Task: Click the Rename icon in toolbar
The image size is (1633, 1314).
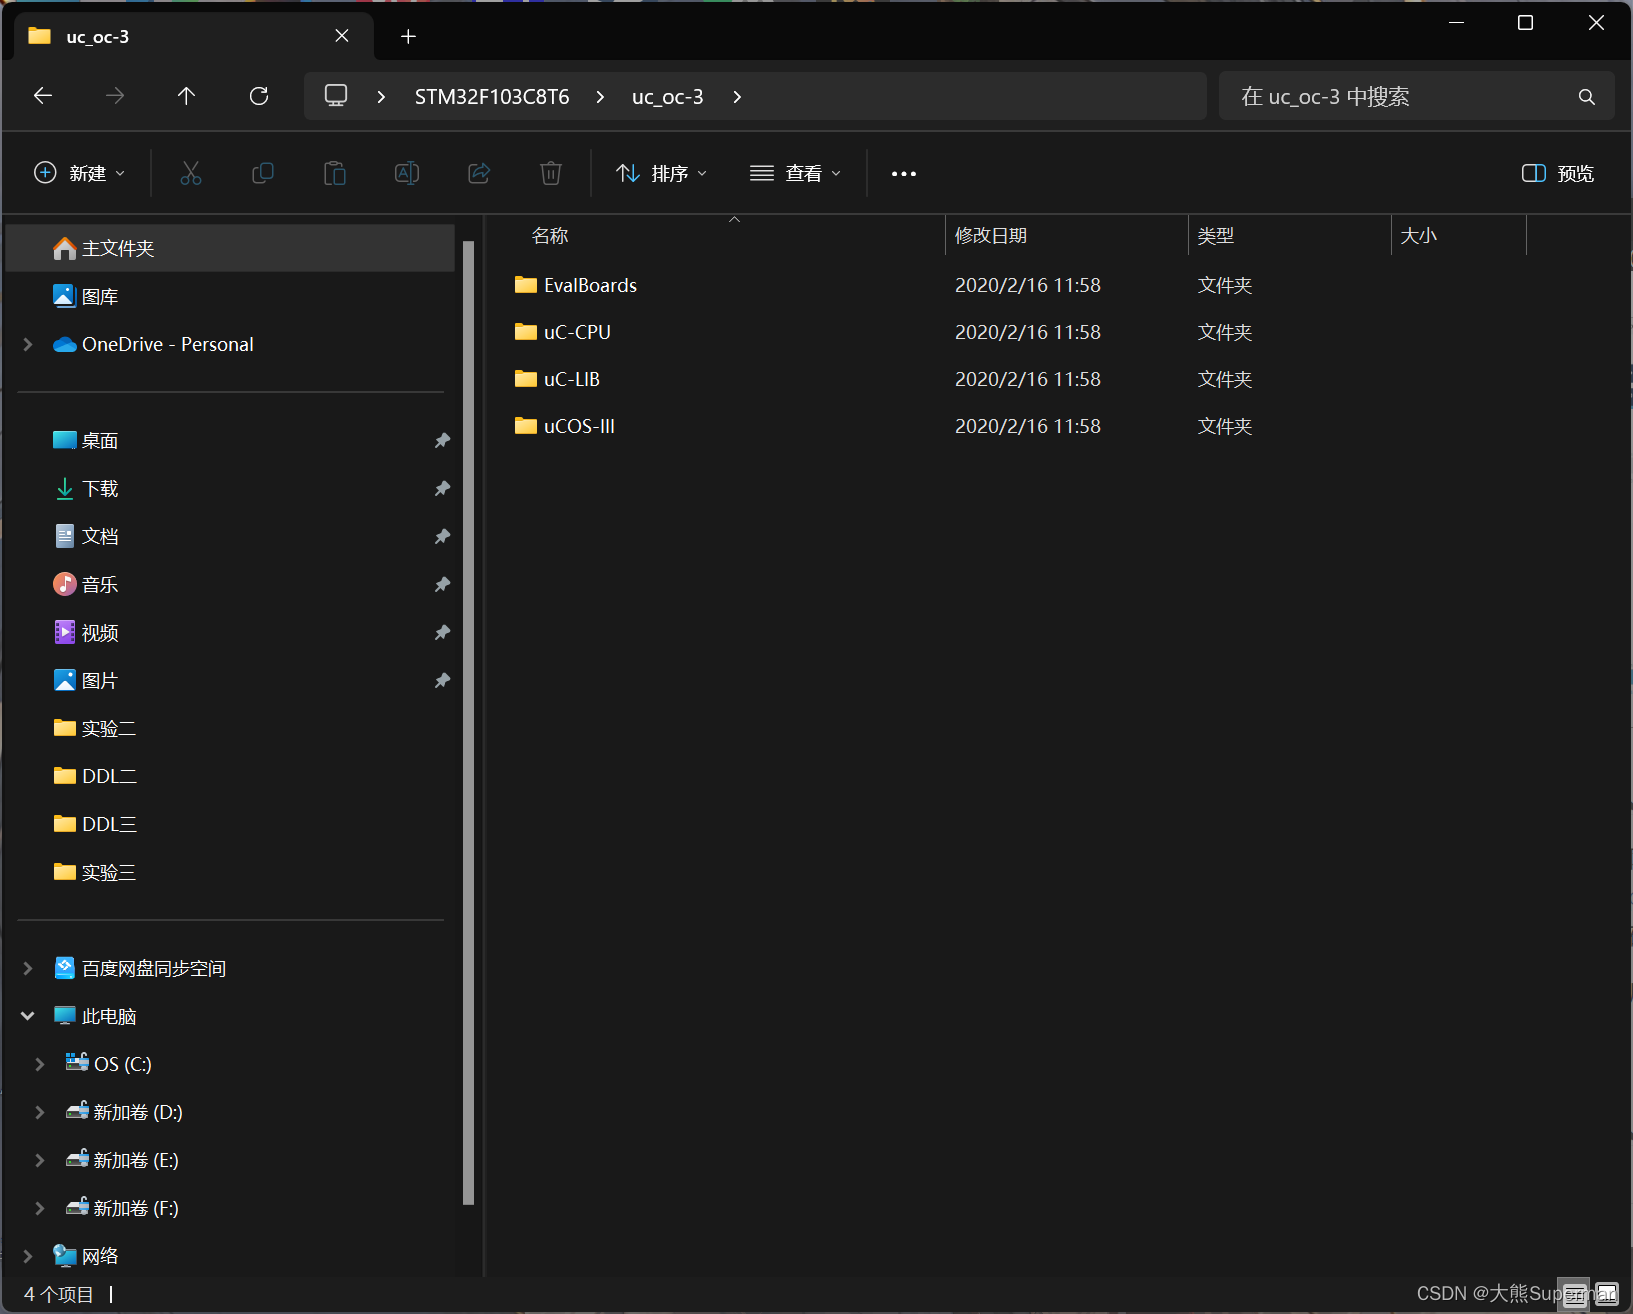Action: pyautogui.click(x=407, y=173)
